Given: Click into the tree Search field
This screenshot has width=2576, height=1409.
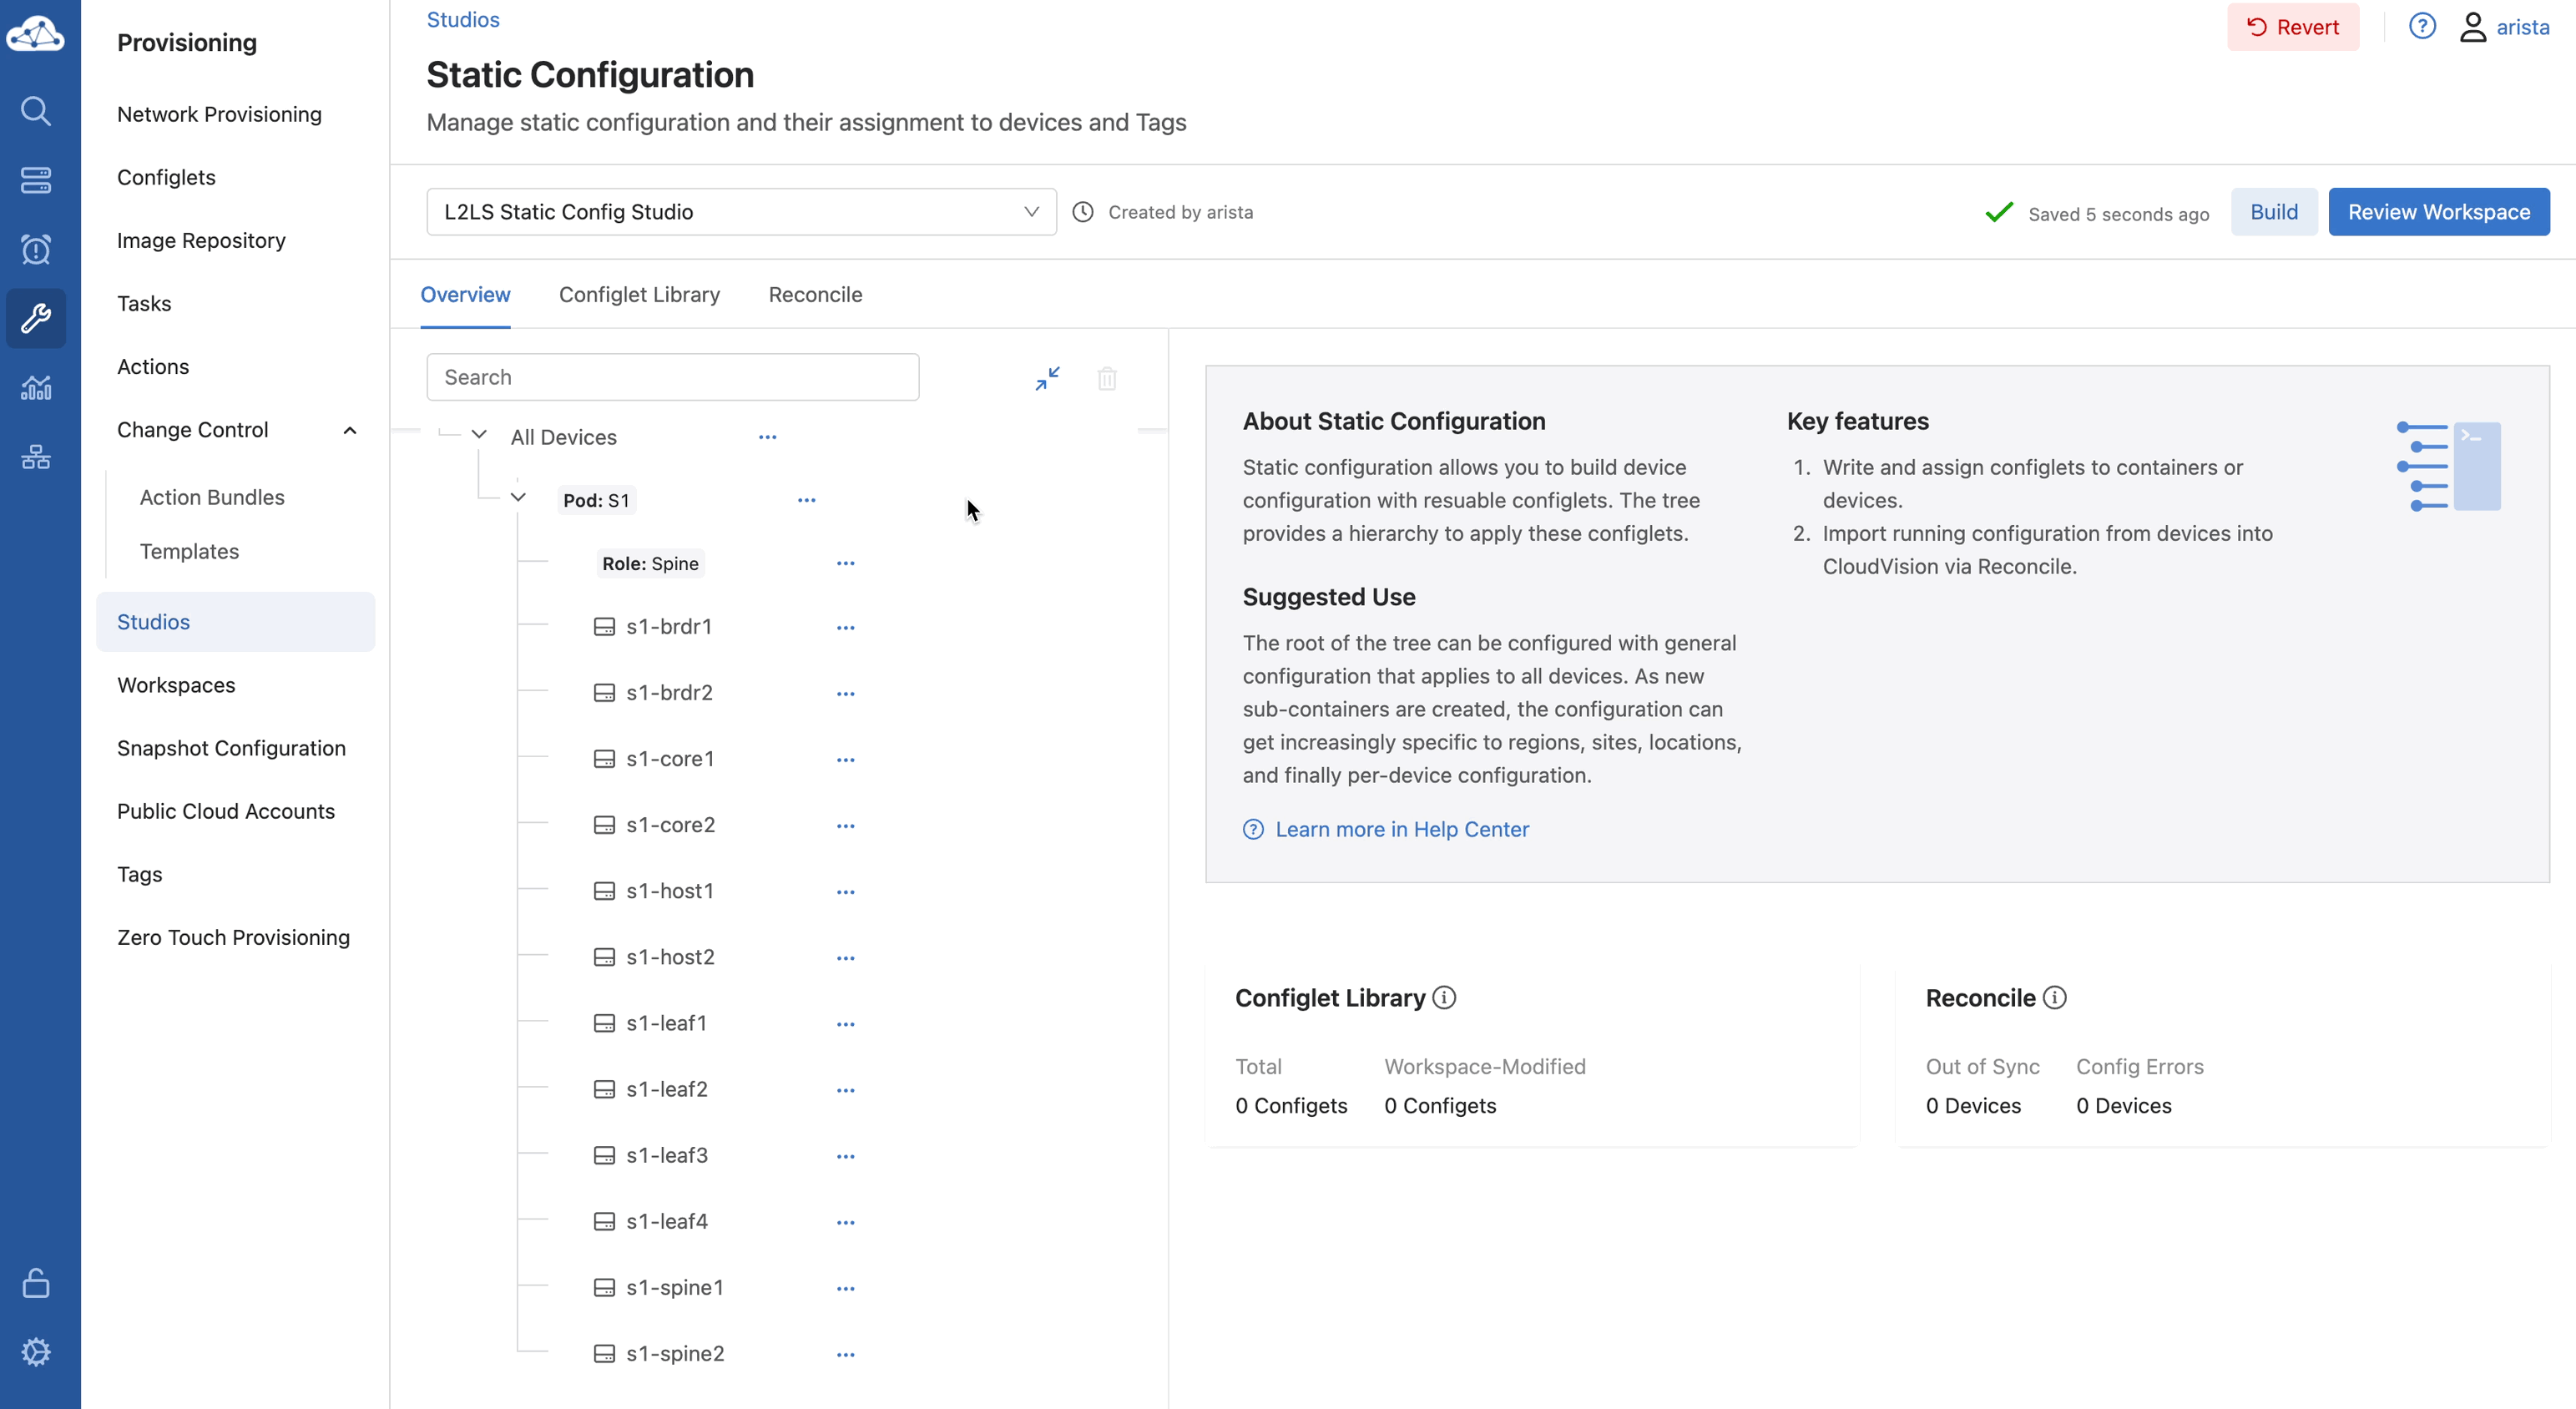Looking at the screenshot, I should tap(672, 377).
